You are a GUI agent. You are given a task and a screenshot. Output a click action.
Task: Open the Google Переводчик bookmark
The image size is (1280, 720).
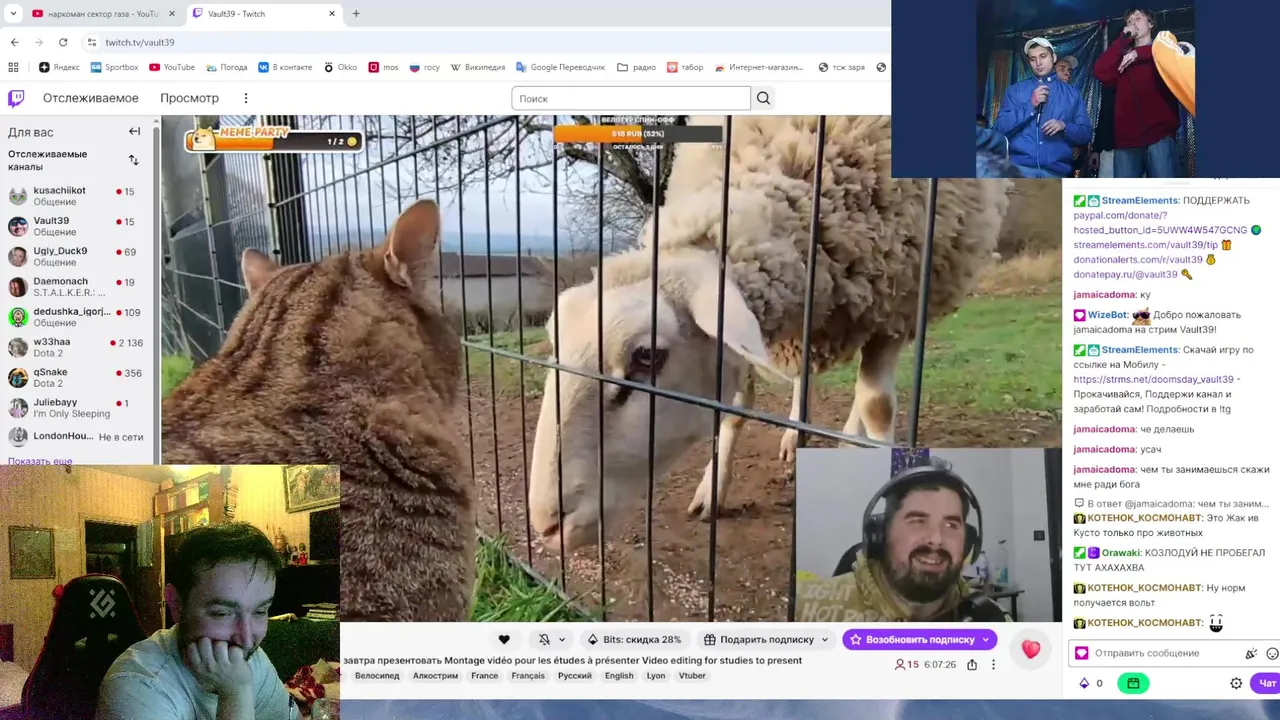[560, 67]
